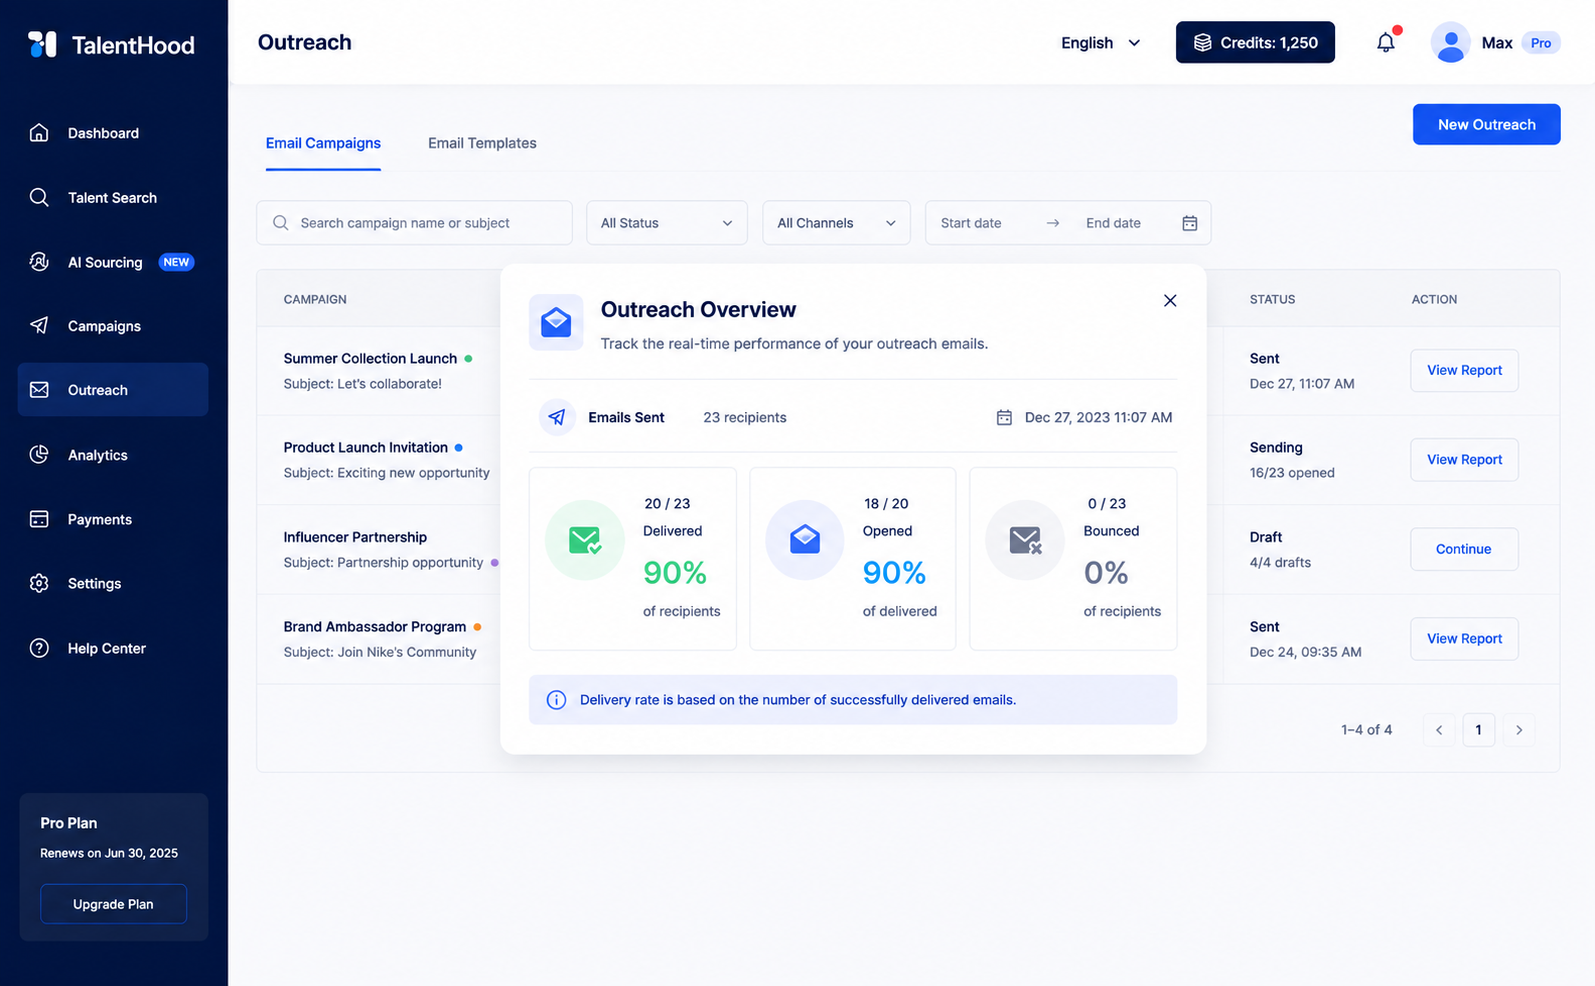Click the 16/23 opened status text
The height and width of the screenshot is (986, 1595).
click(1292, 473)
